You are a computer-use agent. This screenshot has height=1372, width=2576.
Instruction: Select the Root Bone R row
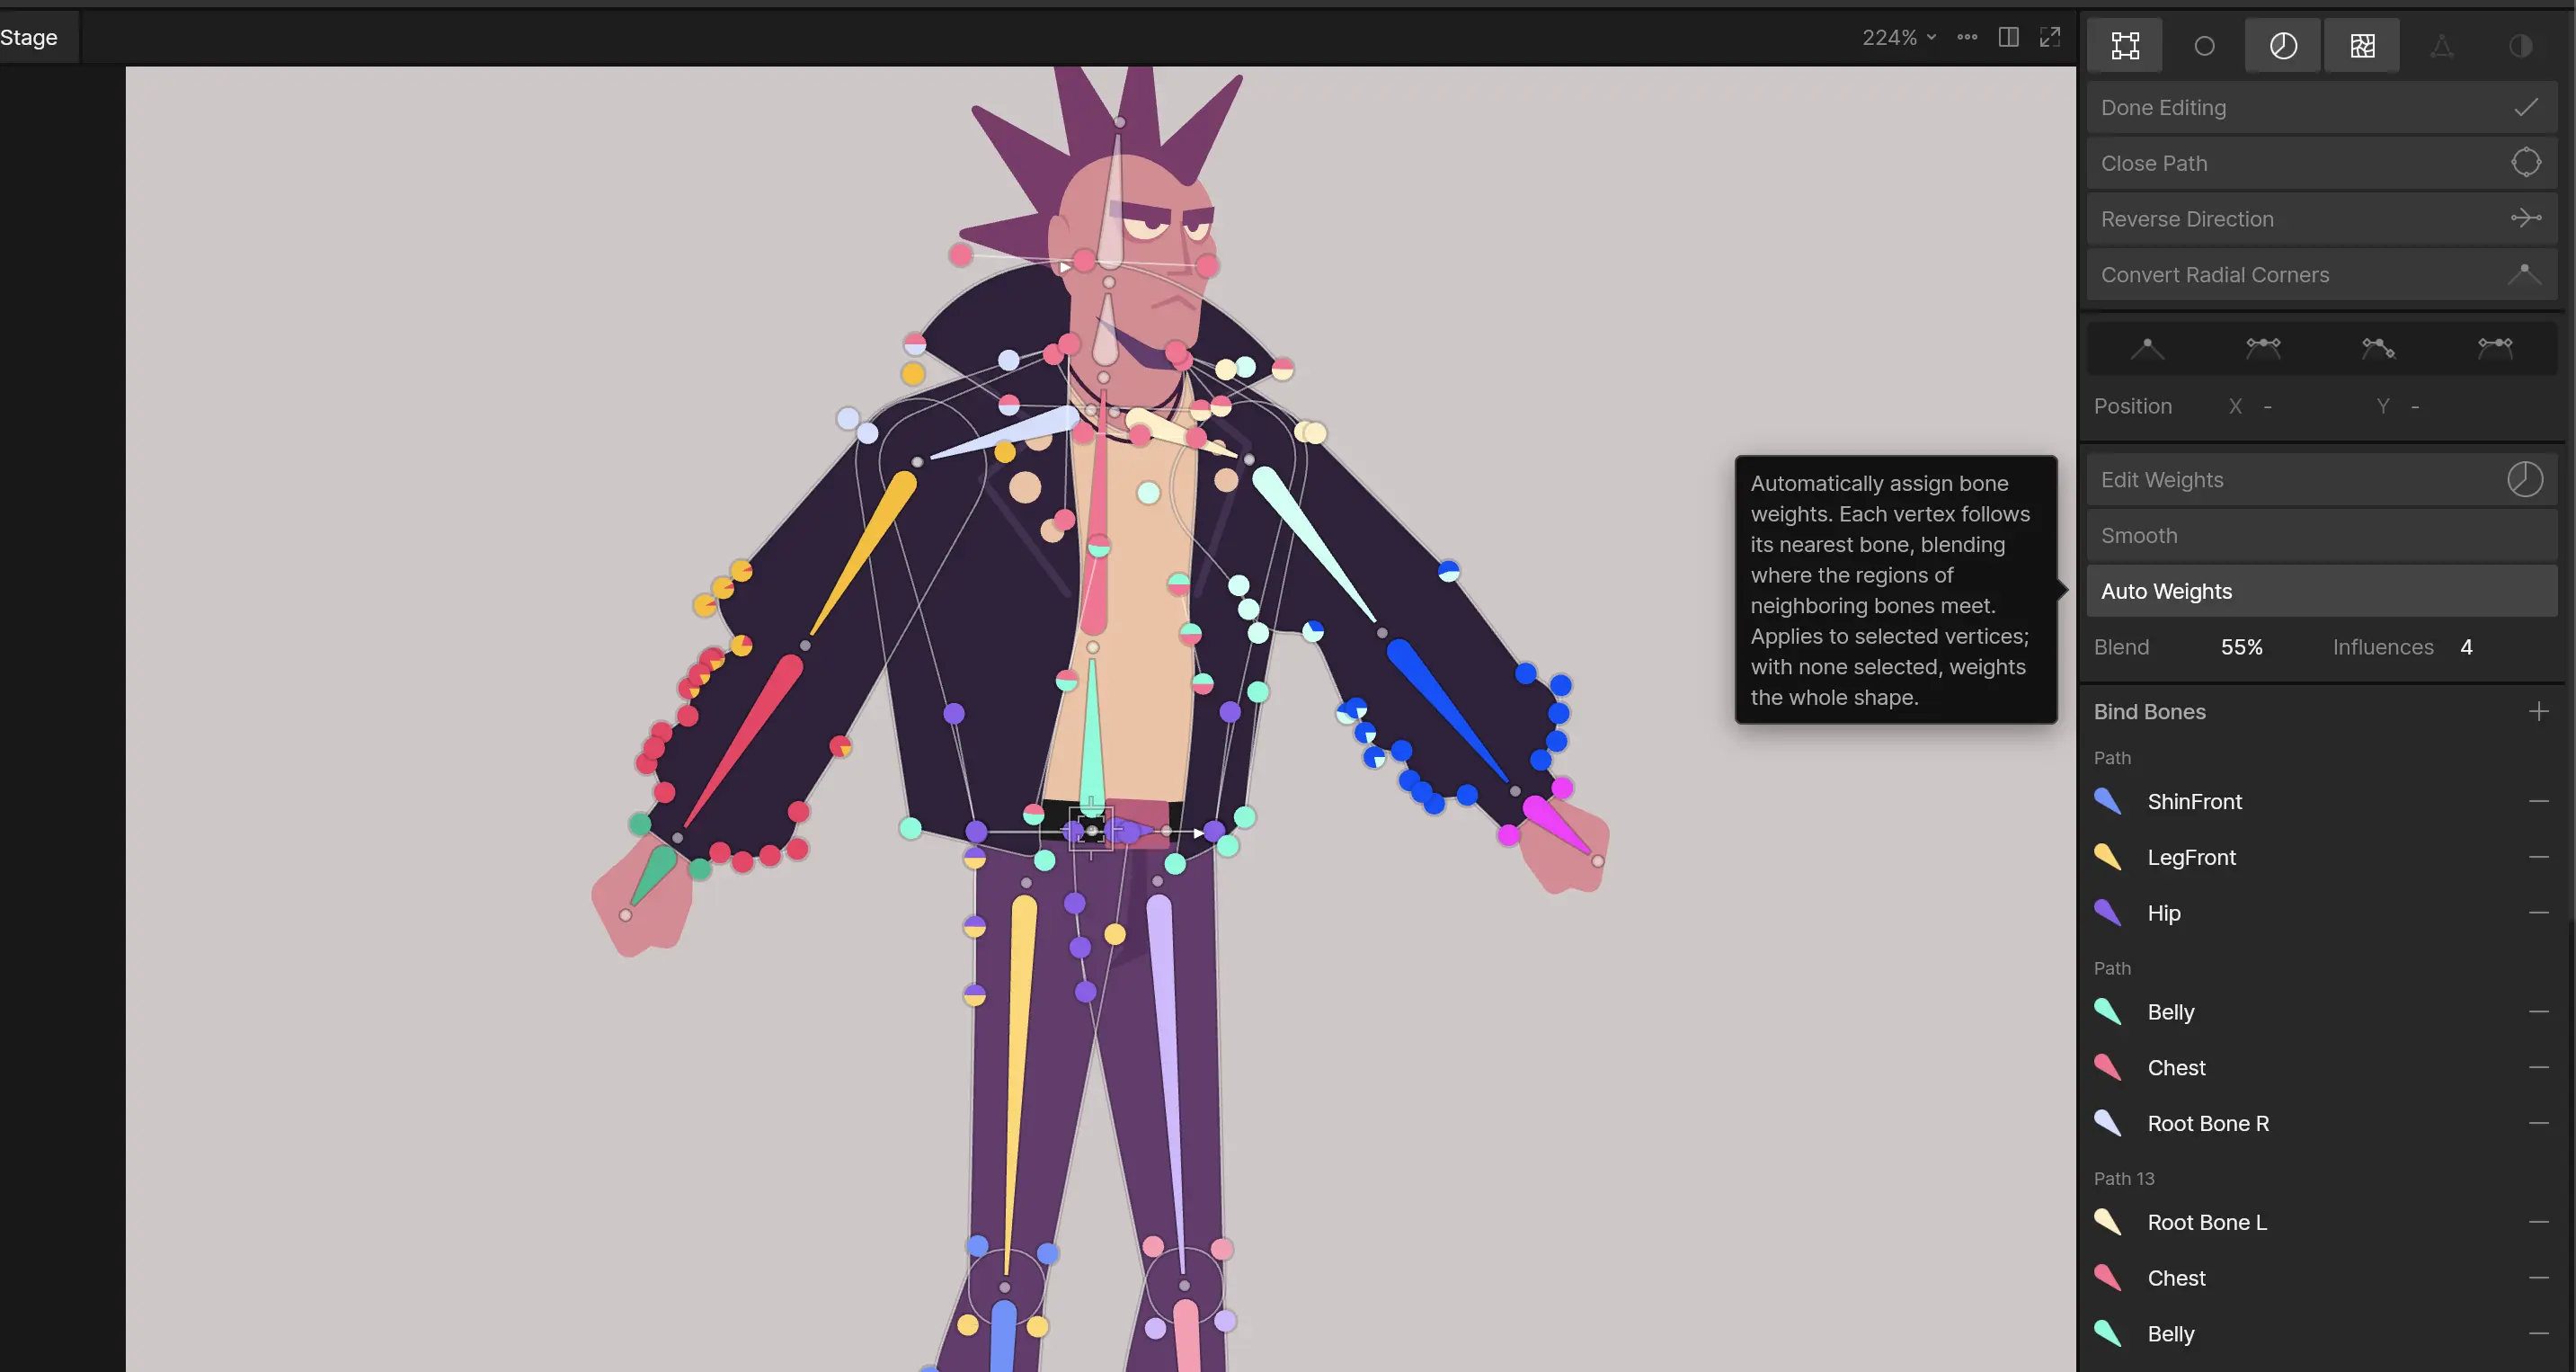(2322, 1123)
